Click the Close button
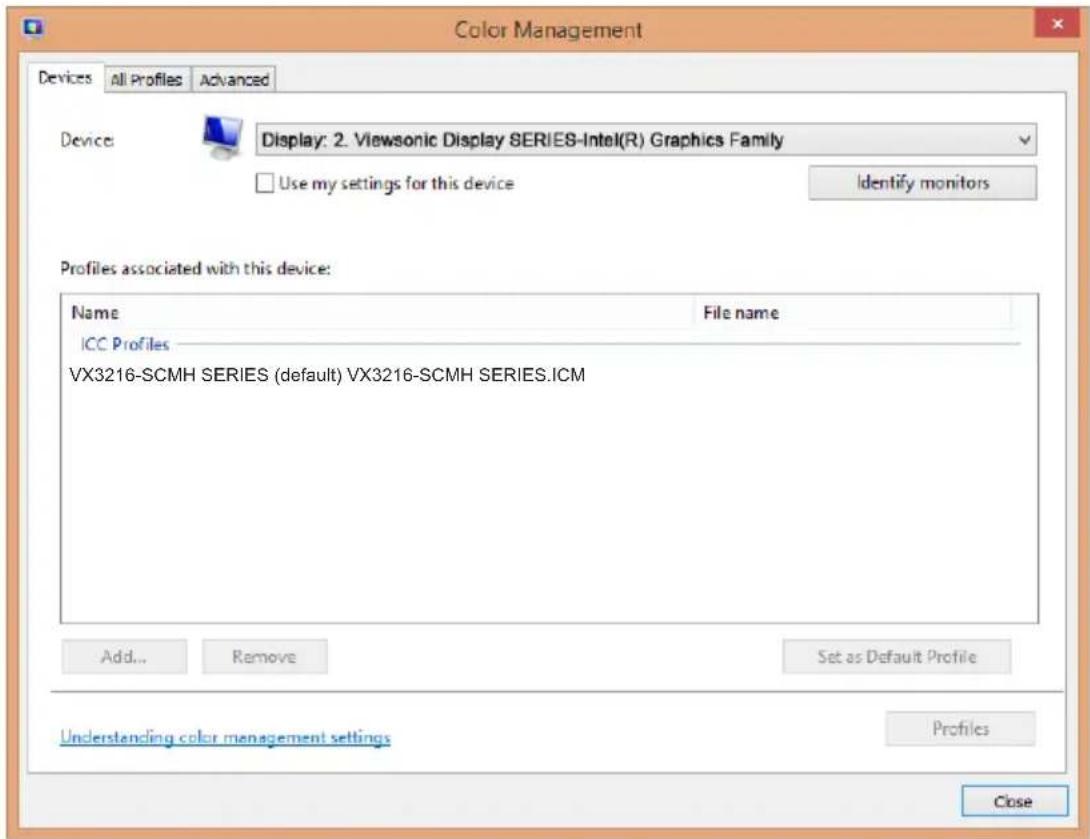Screen dimensions: 1090x839 click(1014, 801)
